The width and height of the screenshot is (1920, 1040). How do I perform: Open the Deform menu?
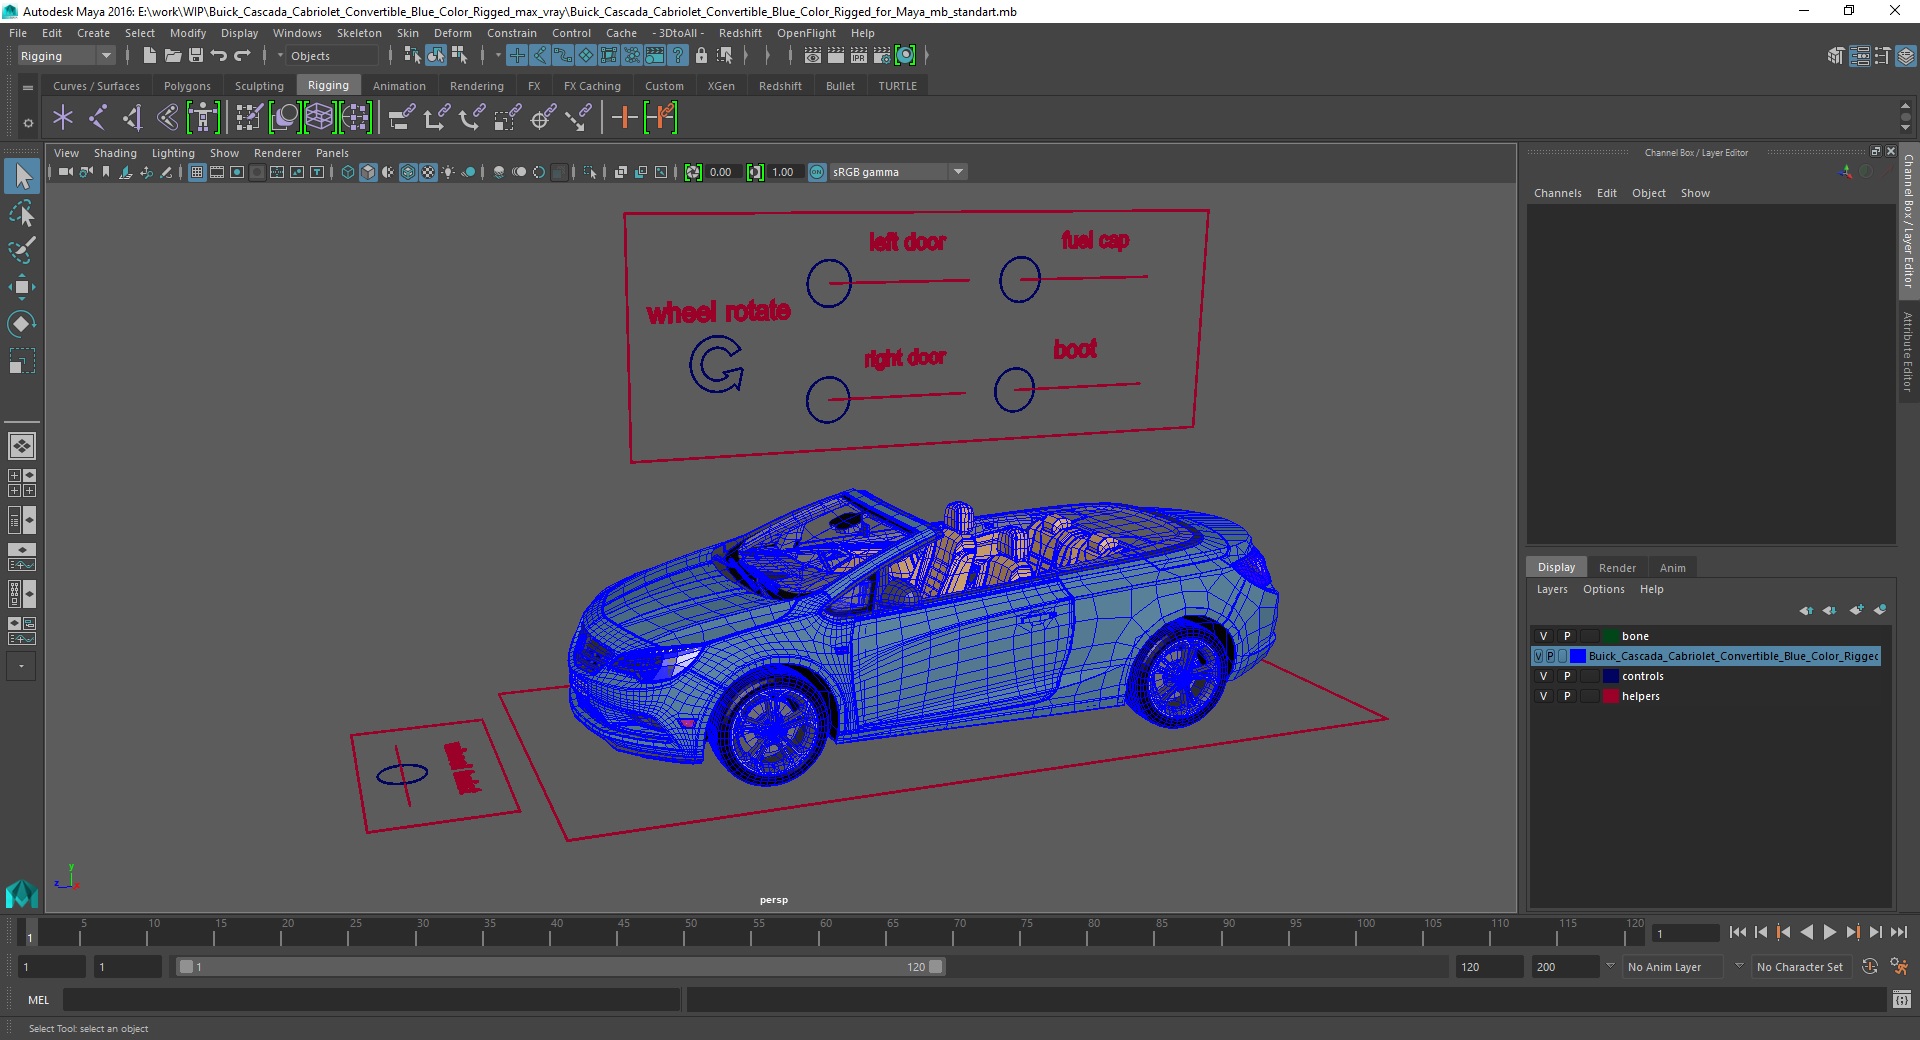point(452,33)
